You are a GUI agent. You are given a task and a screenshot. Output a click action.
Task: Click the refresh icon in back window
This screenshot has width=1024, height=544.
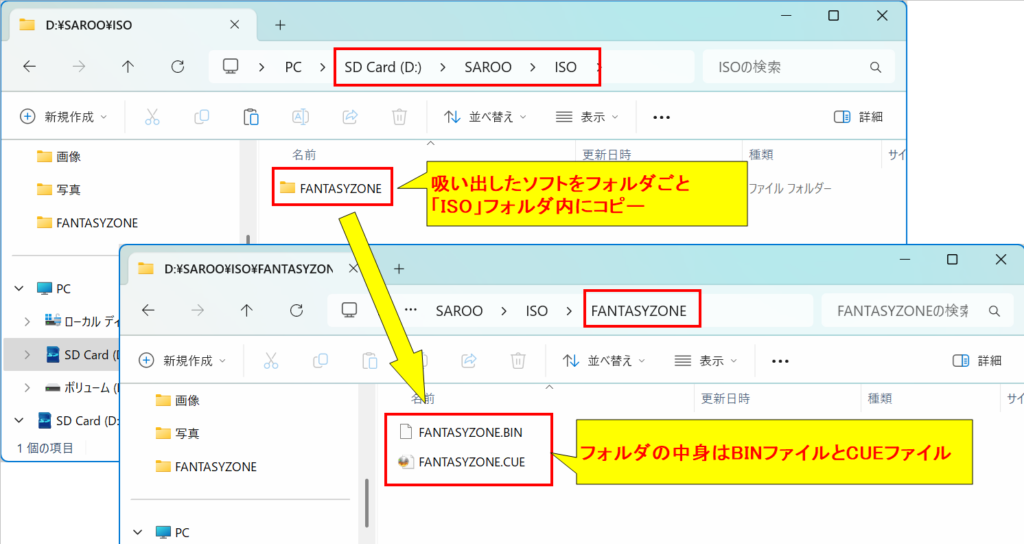click(178, 67)
